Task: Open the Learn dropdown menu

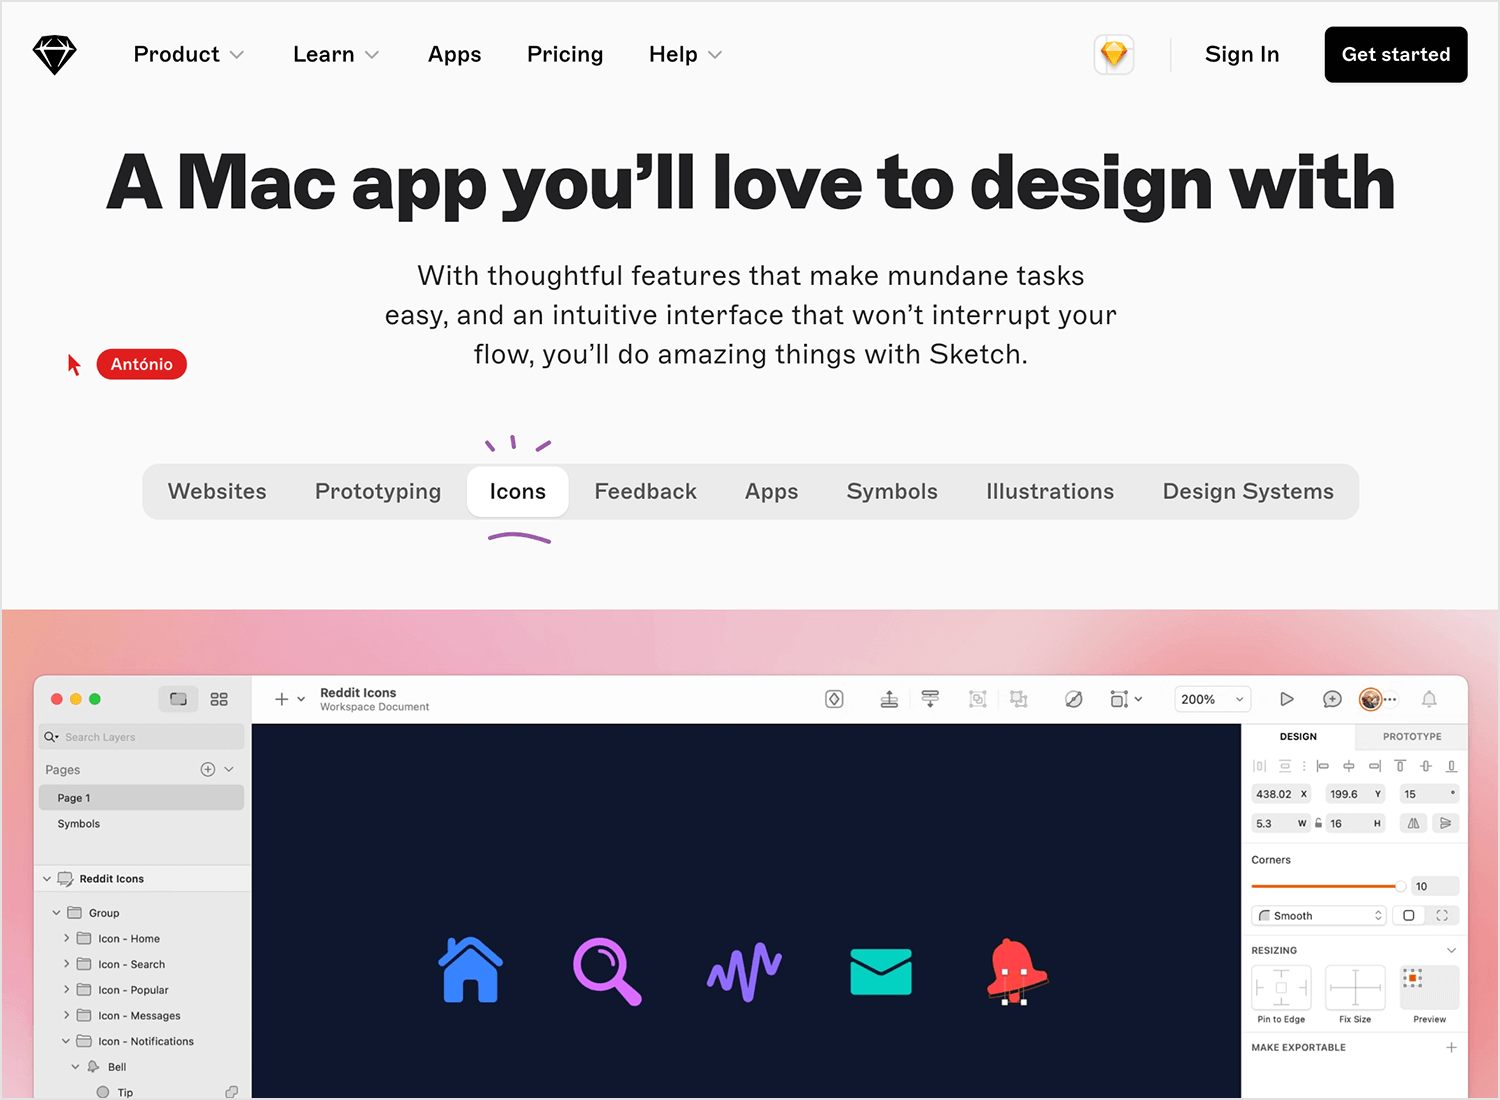Action: [336, 54]
